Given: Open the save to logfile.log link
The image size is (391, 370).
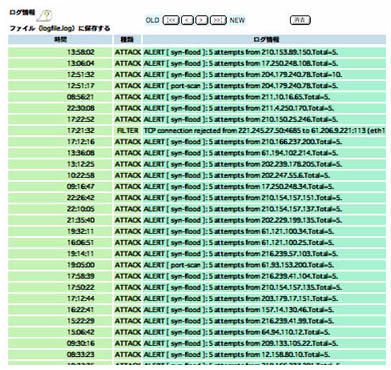Looking at the screenshot, I should [x=59, y=28].
